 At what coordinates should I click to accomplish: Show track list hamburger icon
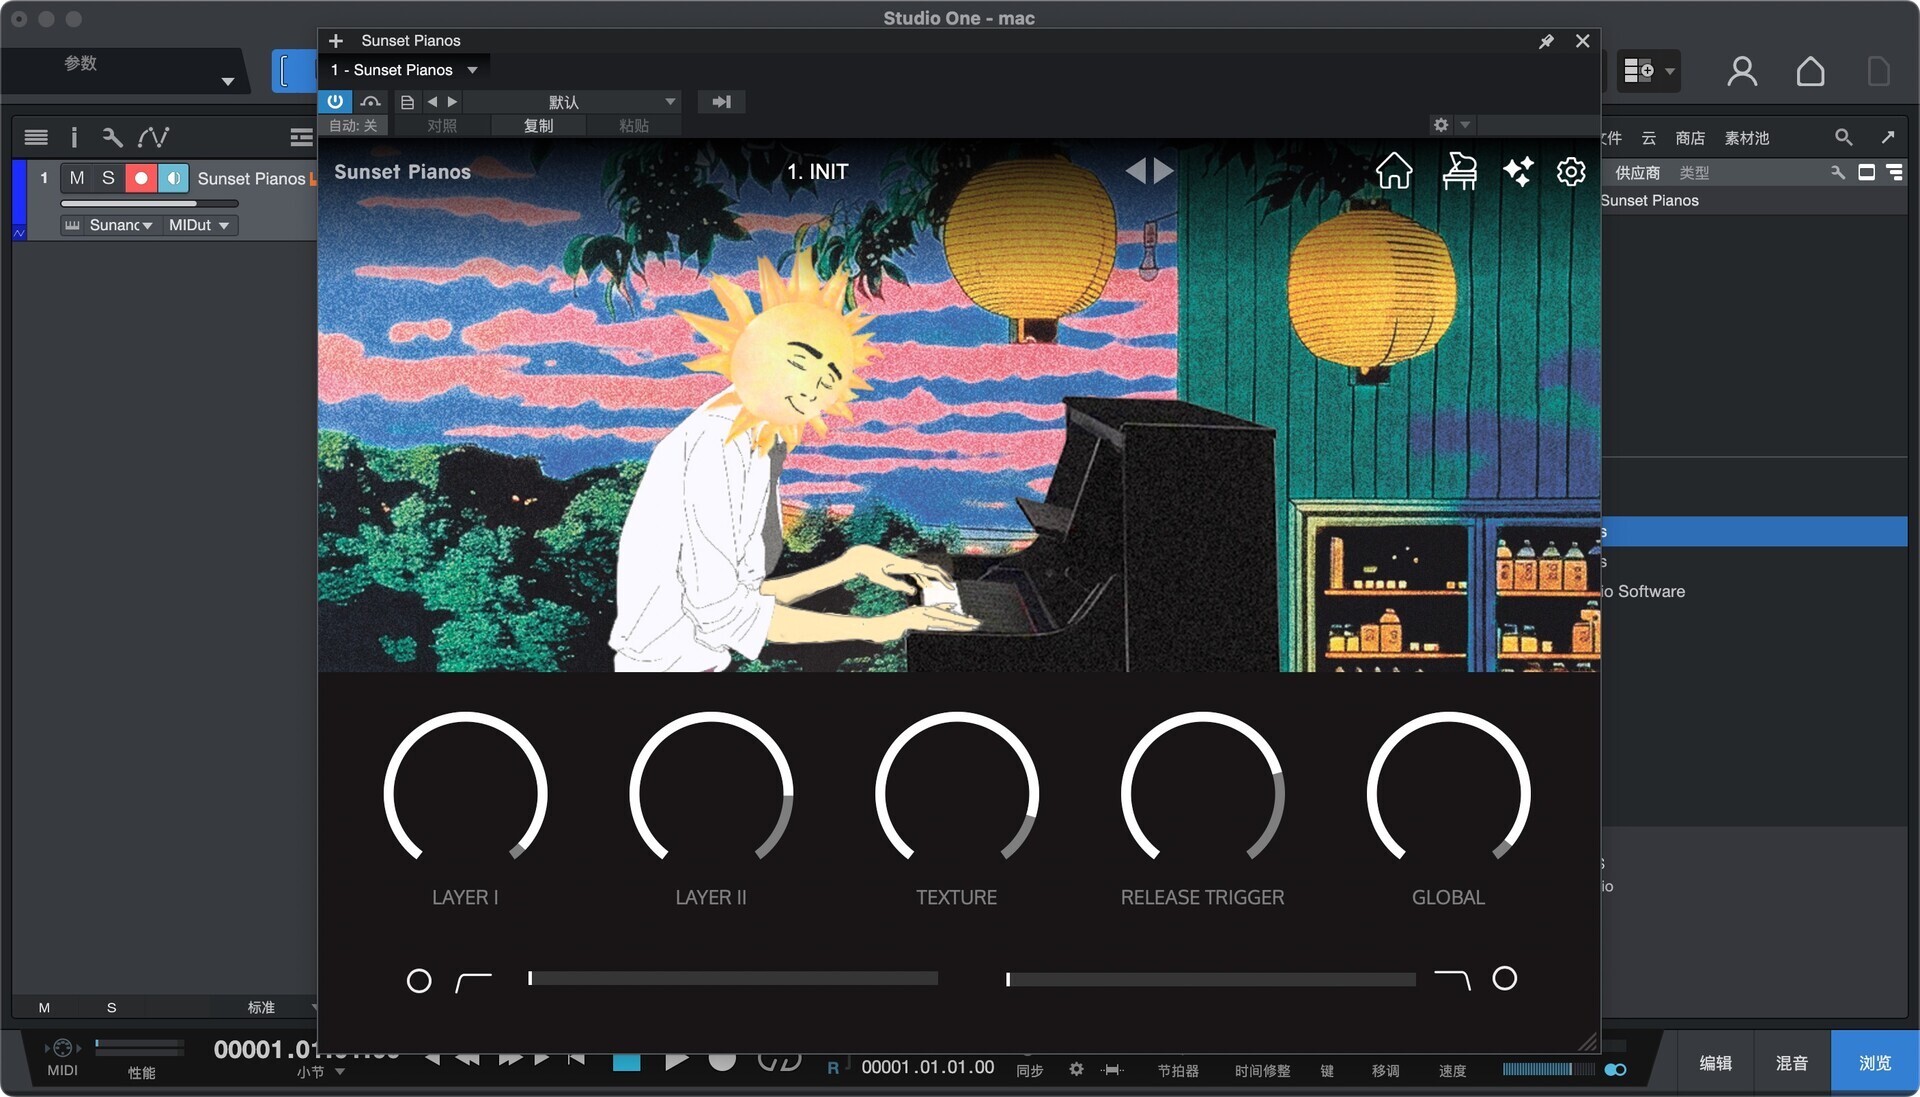(x=36, y=138)
